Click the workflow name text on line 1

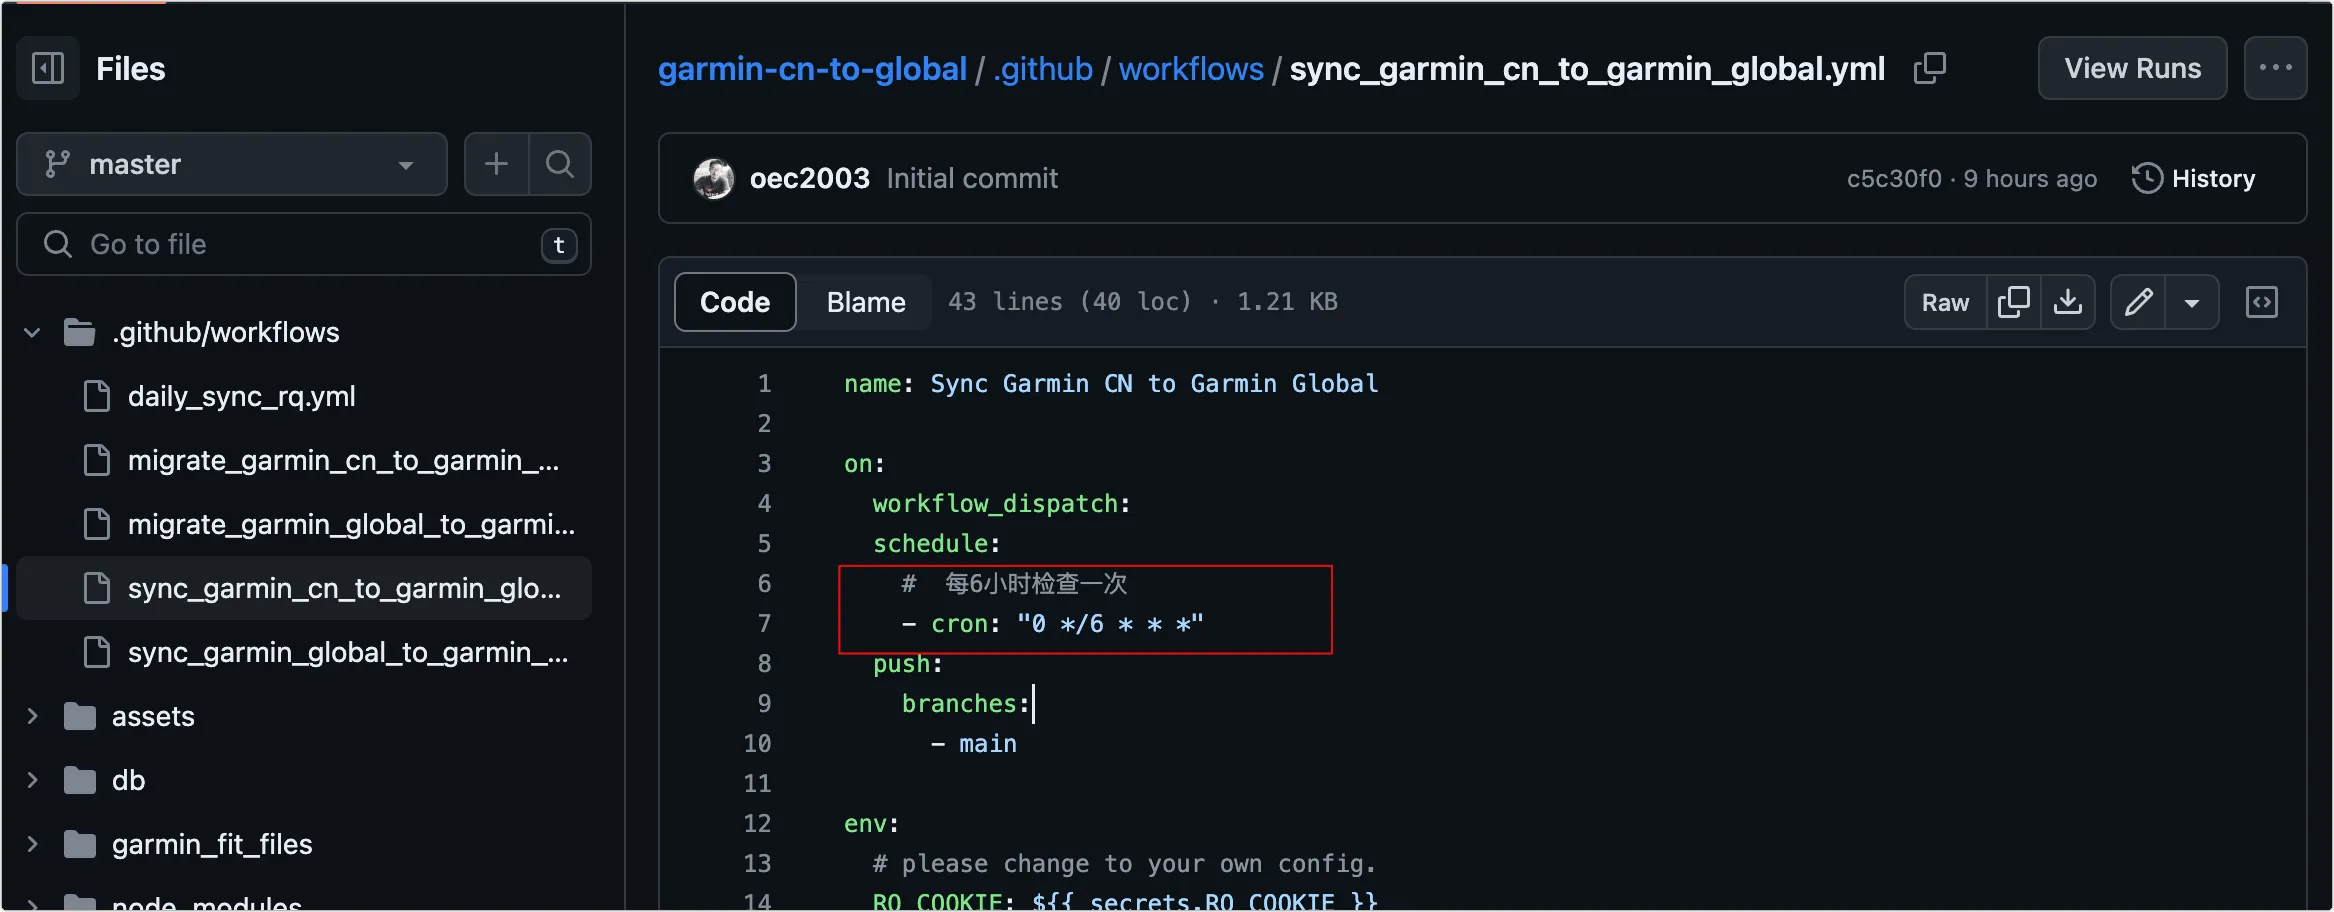1154,384
